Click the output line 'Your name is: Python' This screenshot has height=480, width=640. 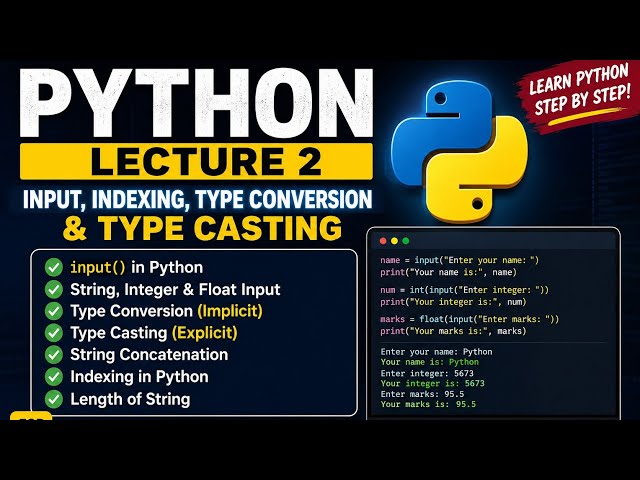tap(430, 362)
